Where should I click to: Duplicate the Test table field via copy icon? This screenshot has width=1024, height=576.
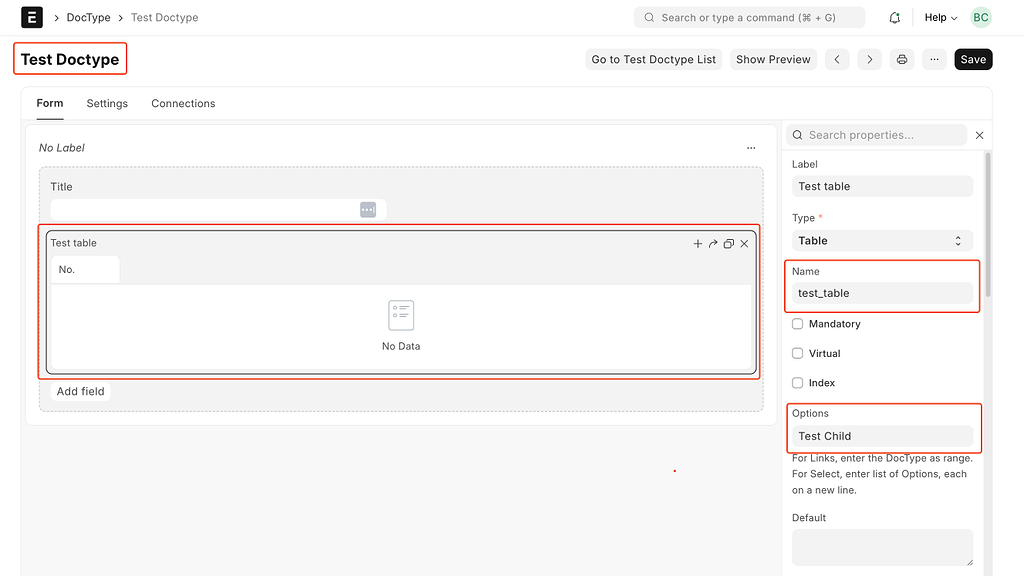coord(728,243)
